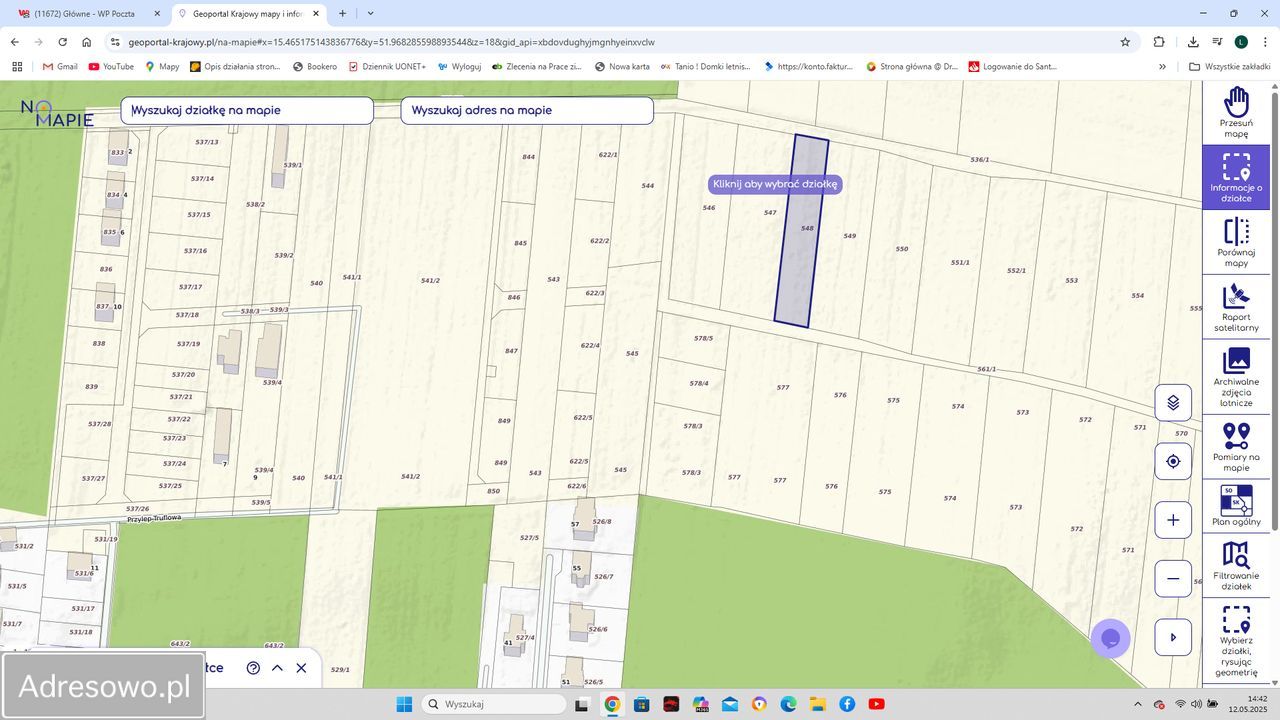Screen dimensions: 1280x720
Task: Open the Filtrowanie działek tool
Action: (1236, 566)
